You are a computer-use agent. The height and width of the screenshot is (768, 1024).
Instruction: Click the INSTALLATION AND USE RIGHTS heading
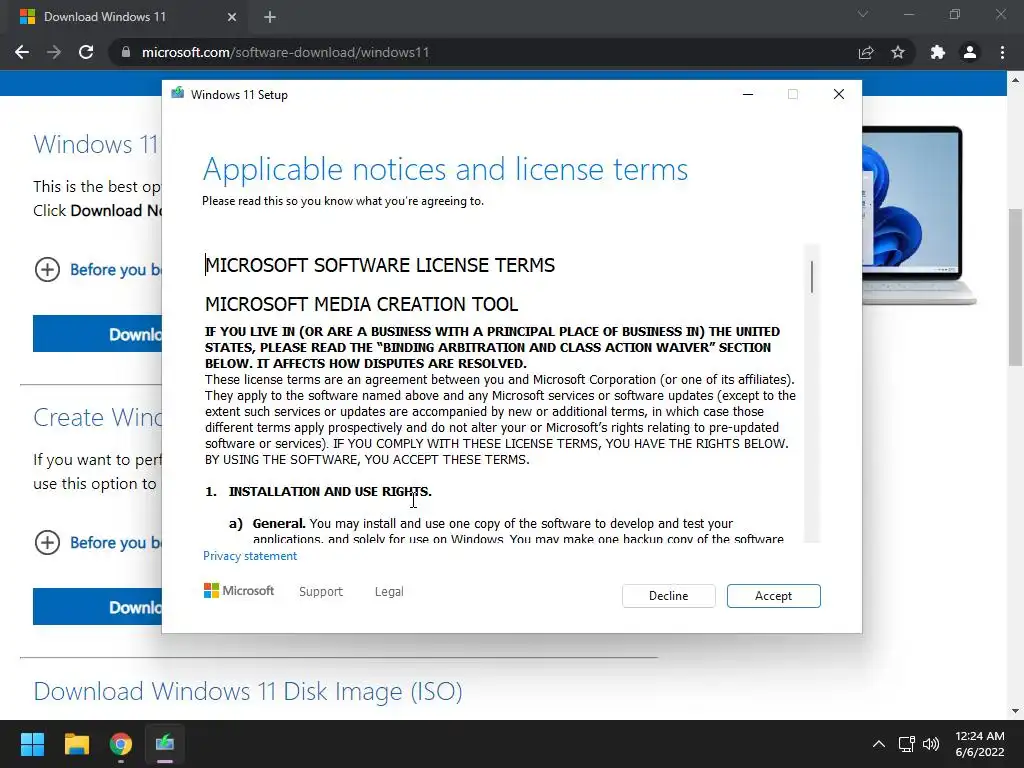(x=330, y=492)
